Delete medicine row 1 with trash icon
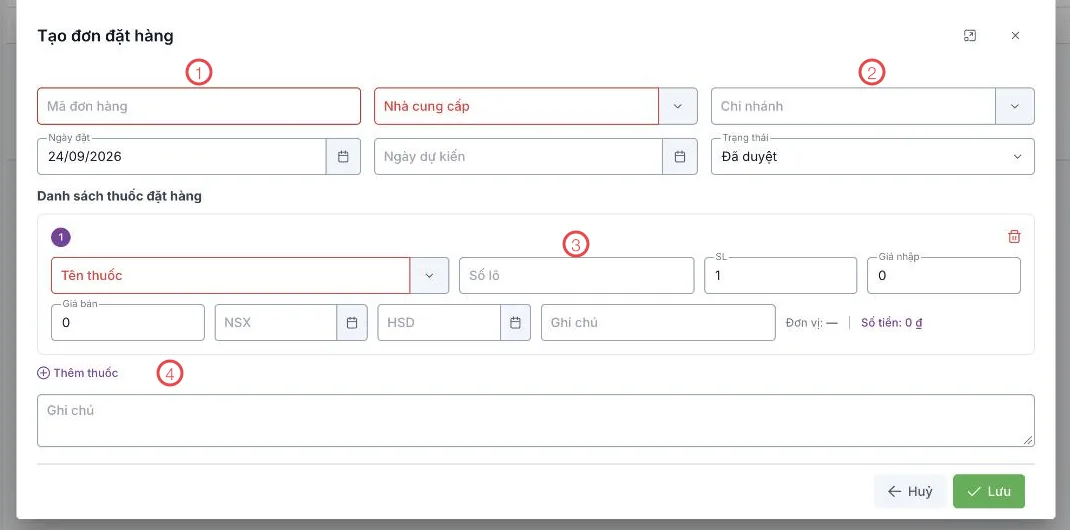The width and height of the screenshot is (1070, 530). pyautogui.click(x=1015, y=237)
